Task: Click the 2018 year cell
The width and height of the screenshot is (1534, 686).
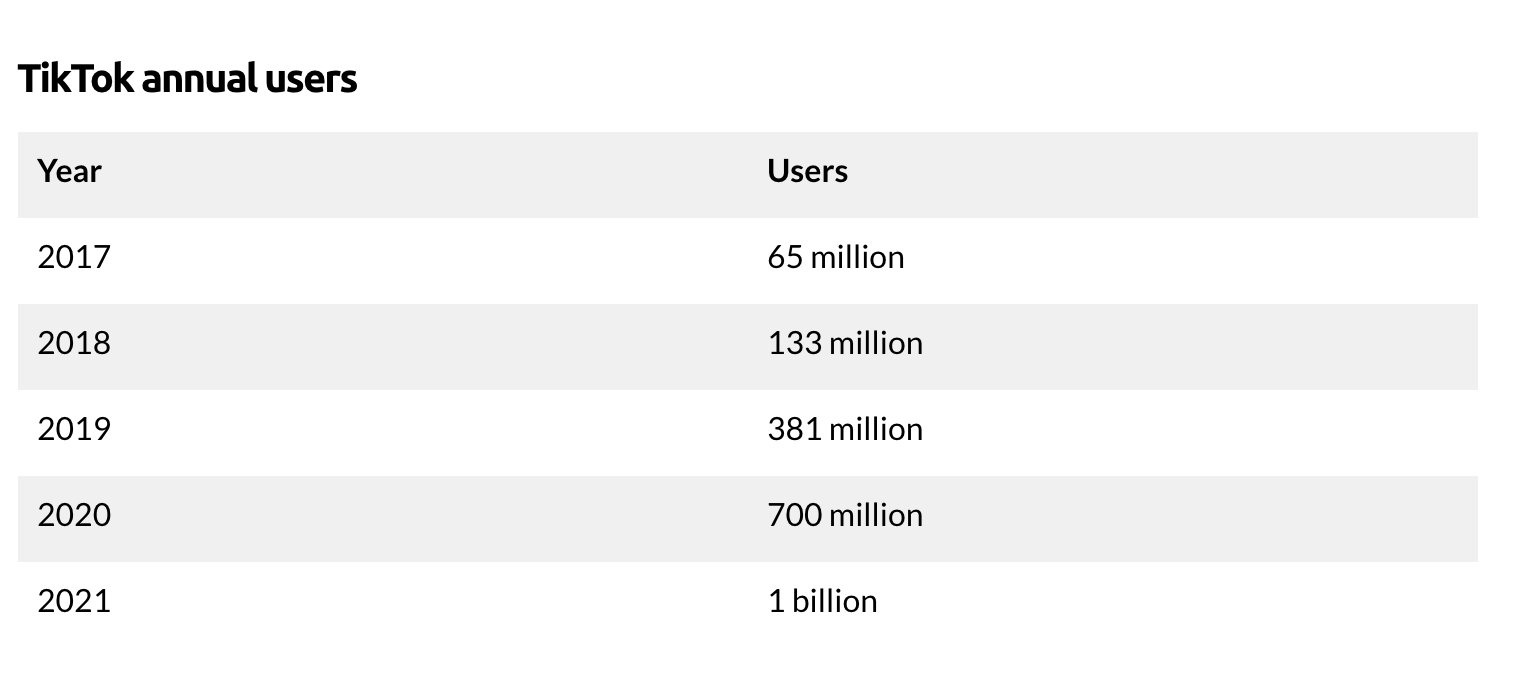Action: [x=74, y=343]
